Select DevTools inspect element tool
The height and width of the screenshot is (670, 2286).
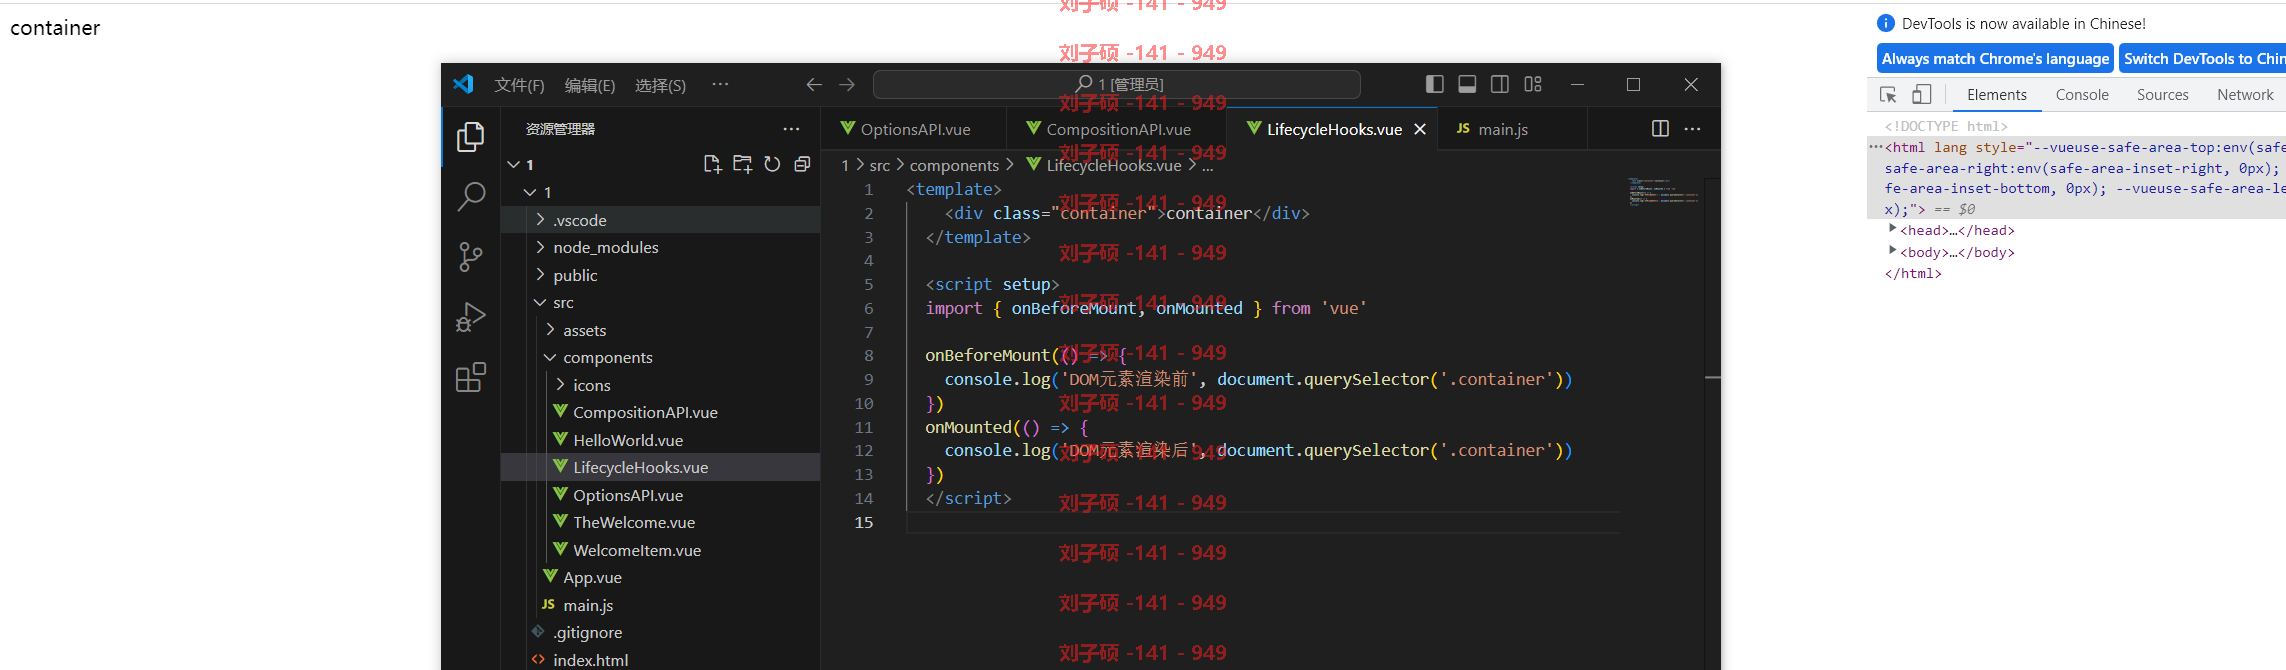pos(1888,95)
